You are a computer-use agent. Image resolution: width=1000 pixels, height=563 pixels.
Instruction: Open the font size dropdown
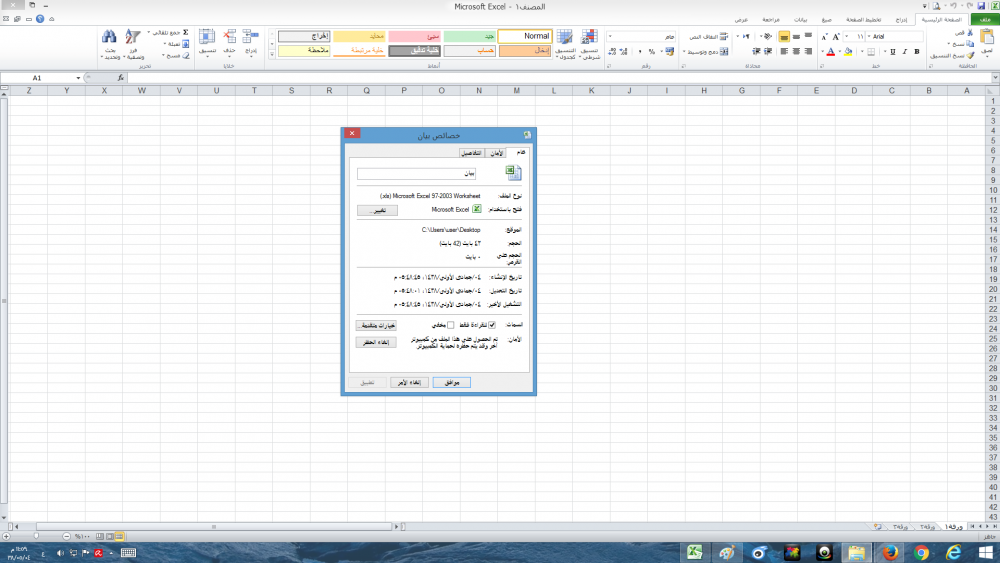pyautogui.click(x=846, y=37)
